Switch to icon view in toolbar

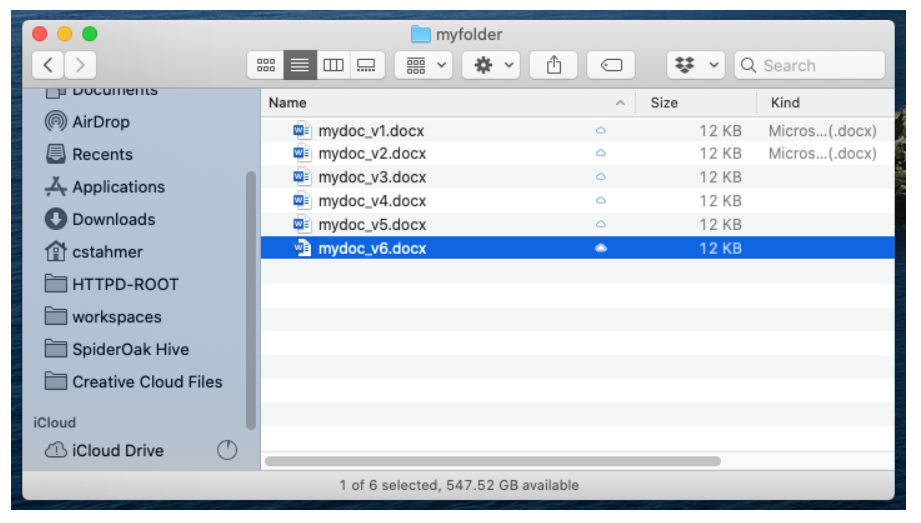click(x=265, y=66)
